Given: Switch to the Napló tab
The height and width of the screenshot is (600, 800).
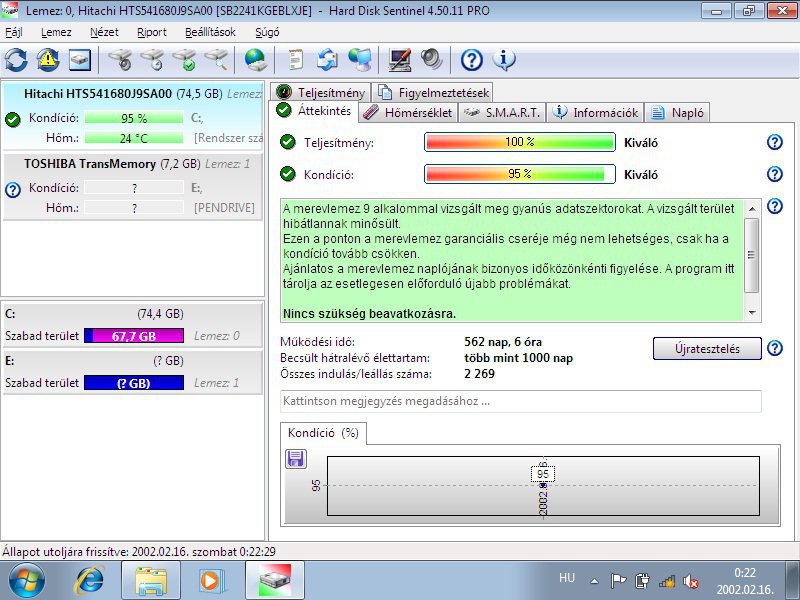Looking at the screenshot, I should [x=677, y=113].
